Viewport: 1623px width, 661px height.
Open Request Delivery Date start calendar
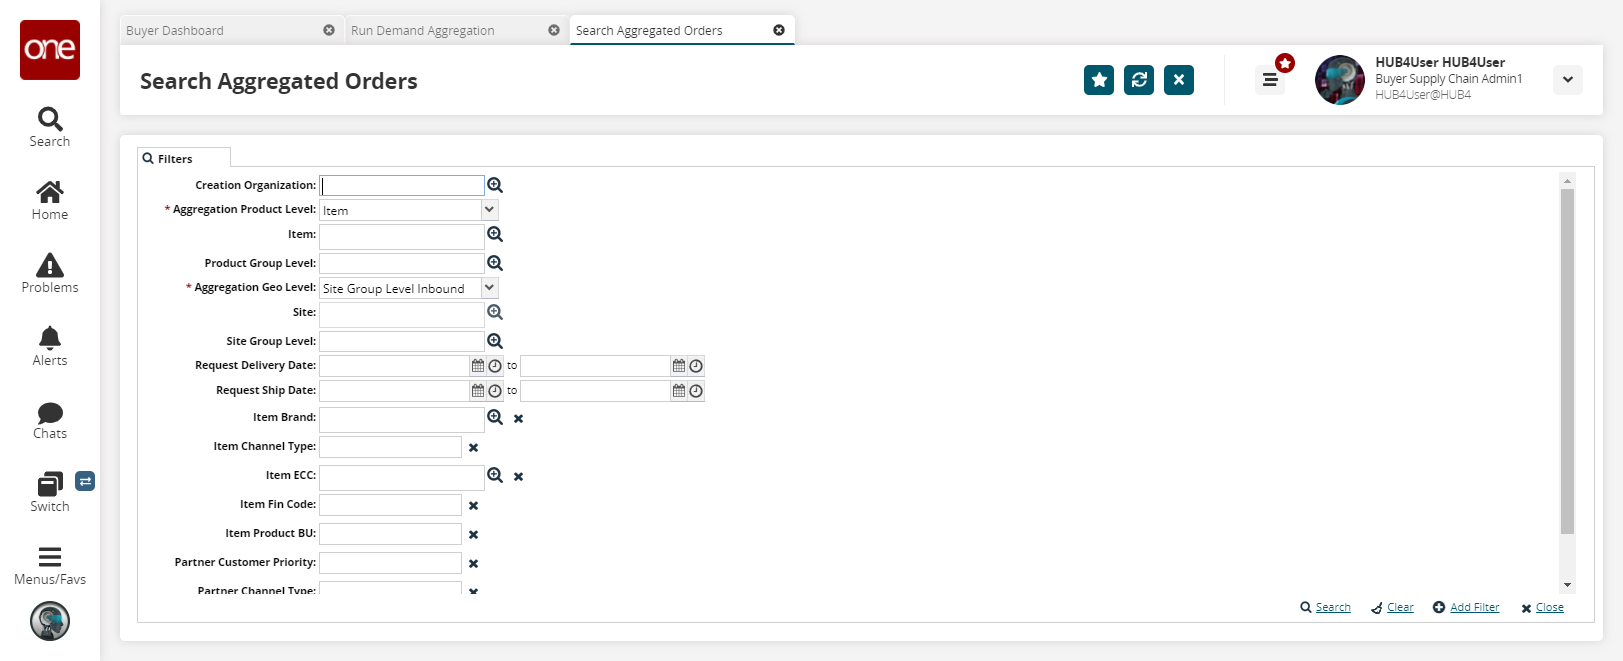coord(478,366)
